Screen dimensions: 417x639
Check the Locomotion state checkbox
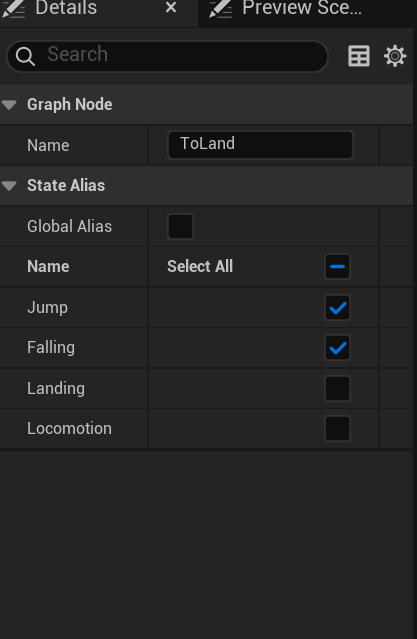click(337, 428)
